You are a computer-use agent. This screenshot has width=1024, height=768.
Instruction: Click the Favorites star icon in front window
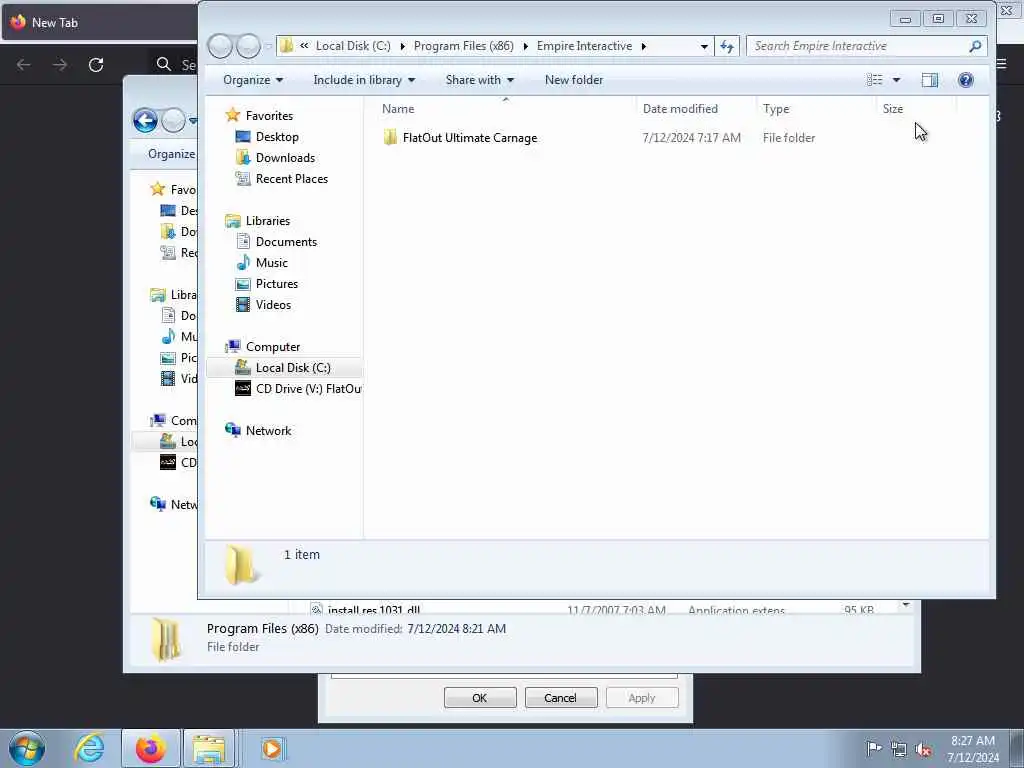232,116
